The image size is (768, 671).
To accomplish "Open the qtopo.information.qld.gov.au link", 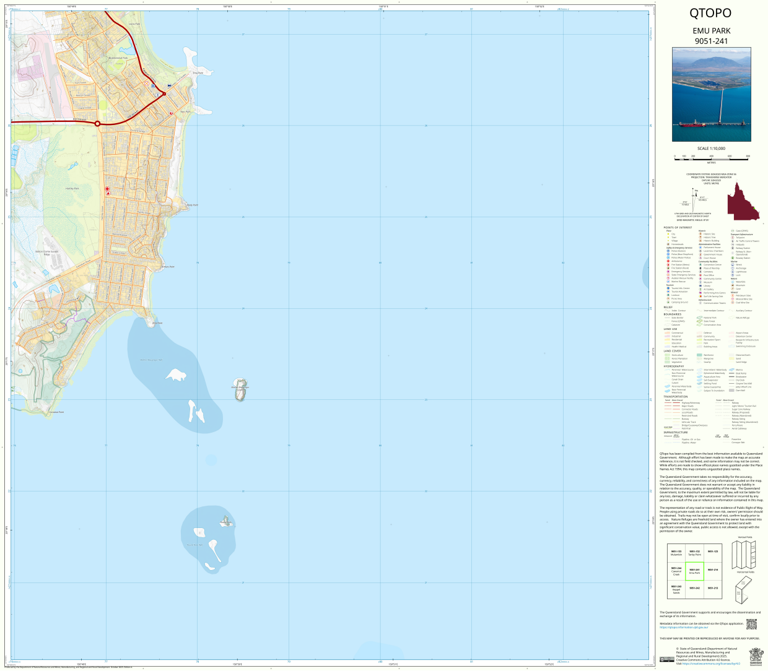I will click(x=684, y=627).
